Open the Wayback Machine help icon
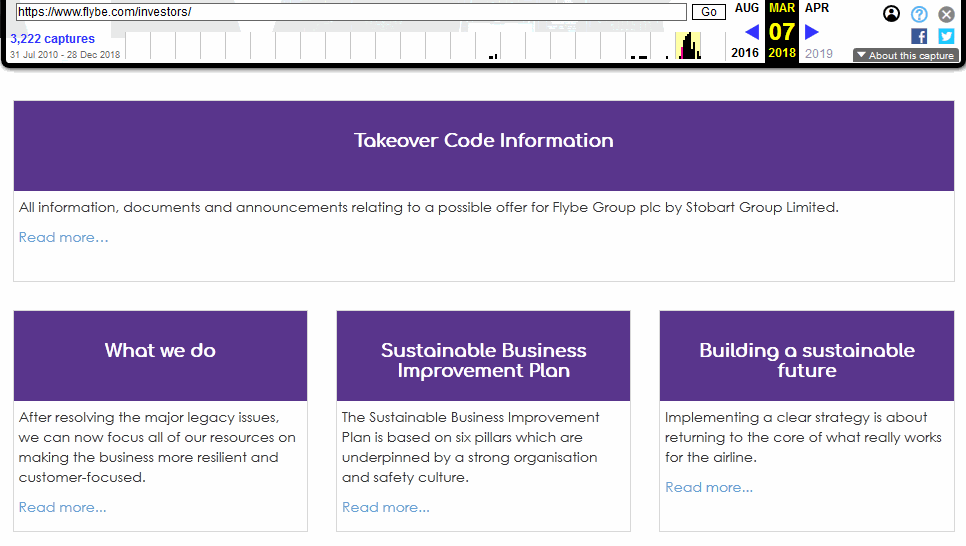 (x=919, y=14)
